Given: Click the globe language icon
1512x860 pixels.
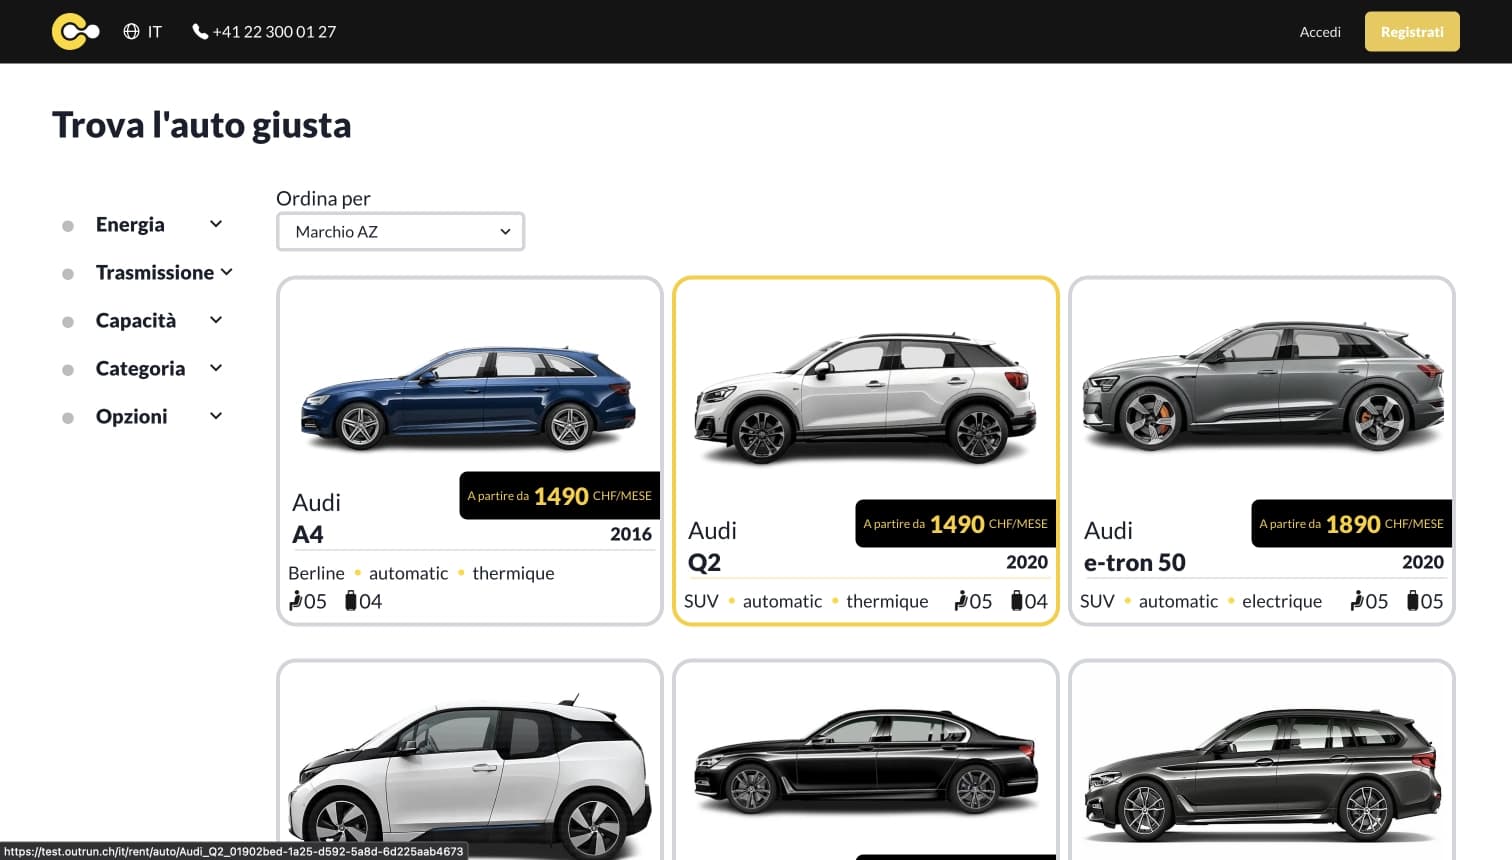Looking at the screenshot, I should pyautogui.click(x=131, y=32).
